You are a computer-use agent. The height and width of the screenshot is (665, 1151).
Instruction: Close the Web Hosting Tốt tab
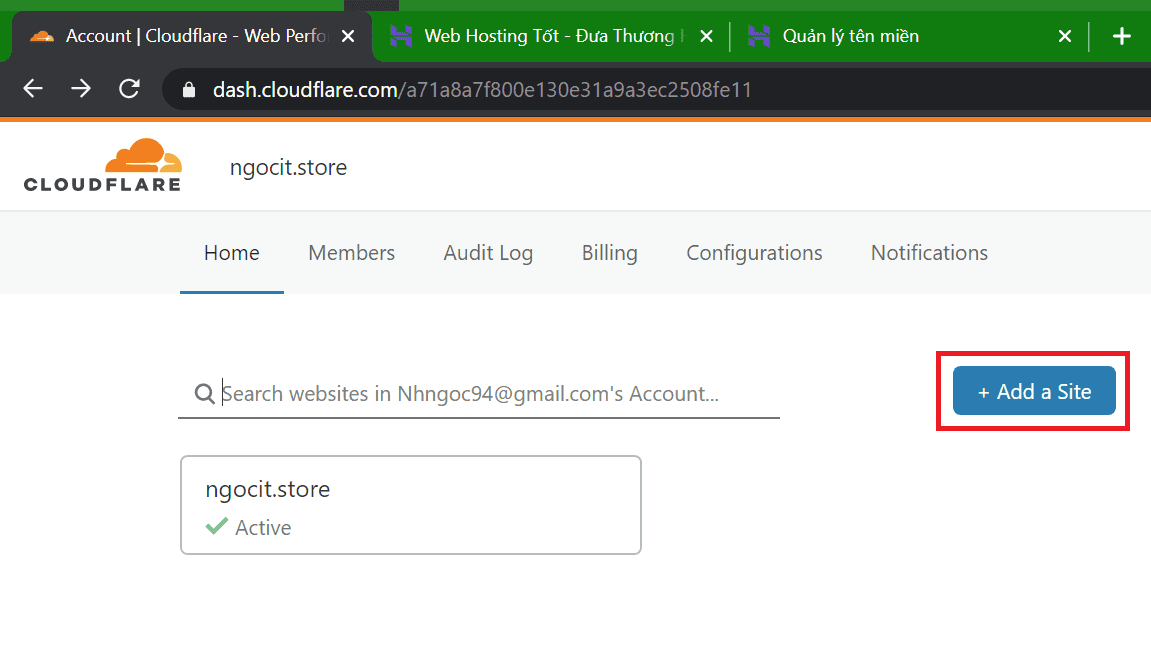tap(706, 36)
